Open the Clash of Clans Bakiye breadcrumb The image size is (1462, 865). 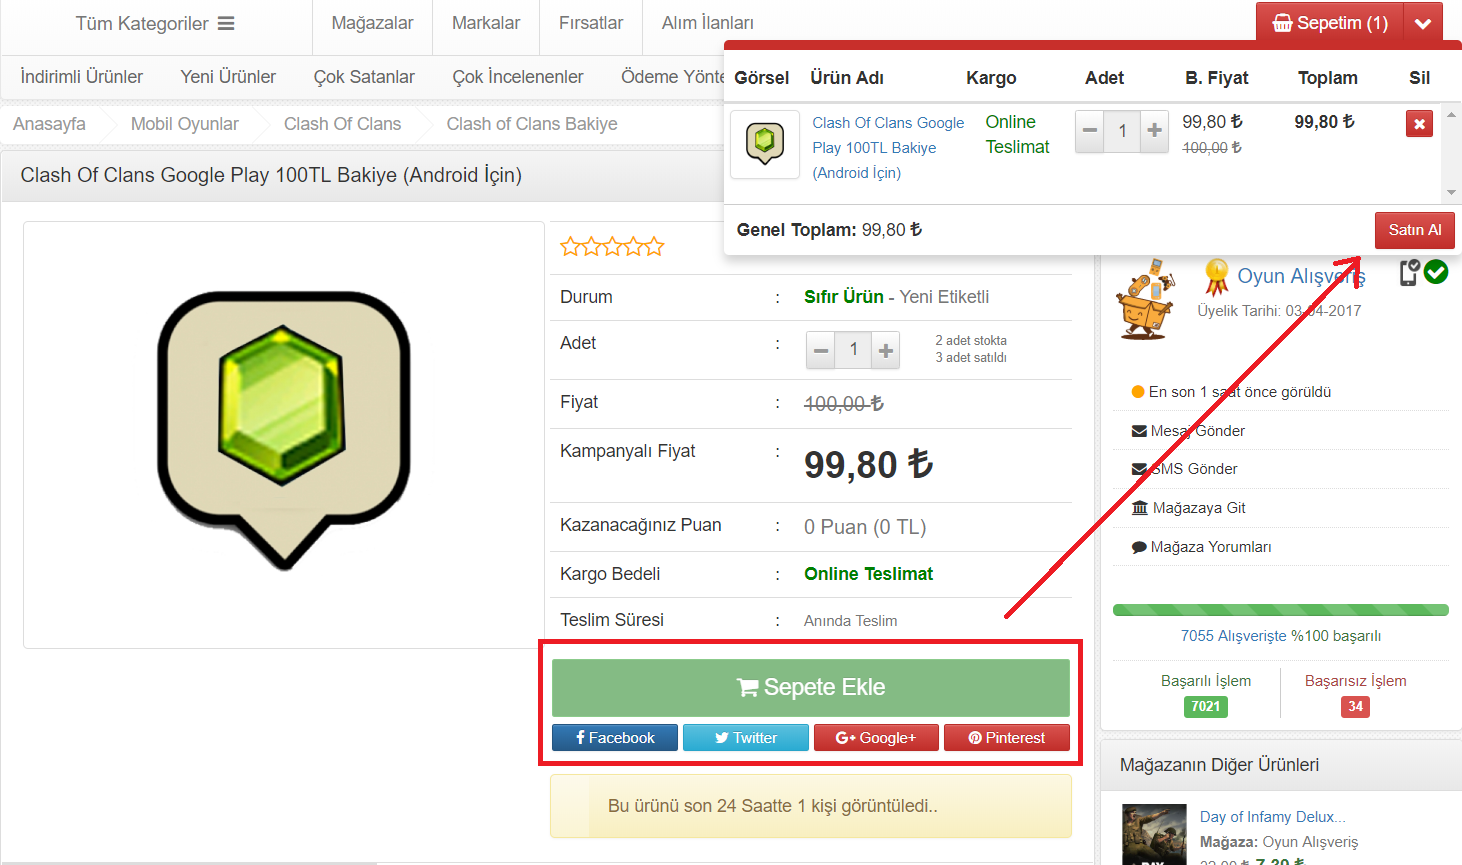tap(532, 124)
